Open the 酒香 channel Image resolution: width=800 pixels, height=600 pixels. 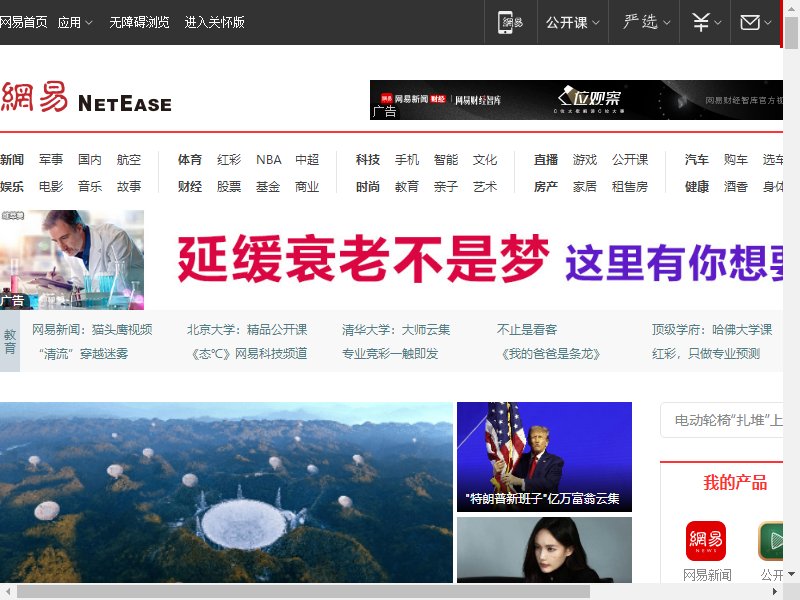click(736, 187)
